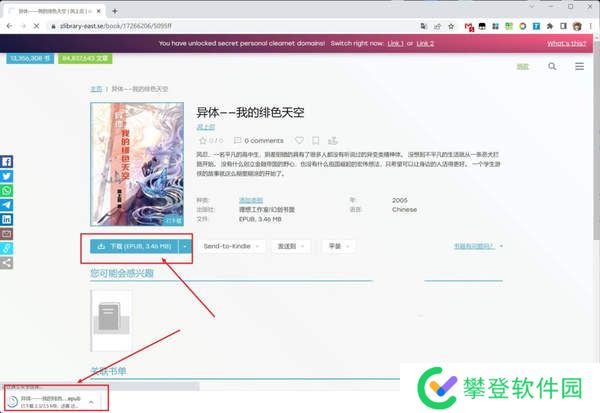The width and height of the screenshot is (600, 413).
Task: Open the tab search chevron in title bar
Action: pos(532,7)
